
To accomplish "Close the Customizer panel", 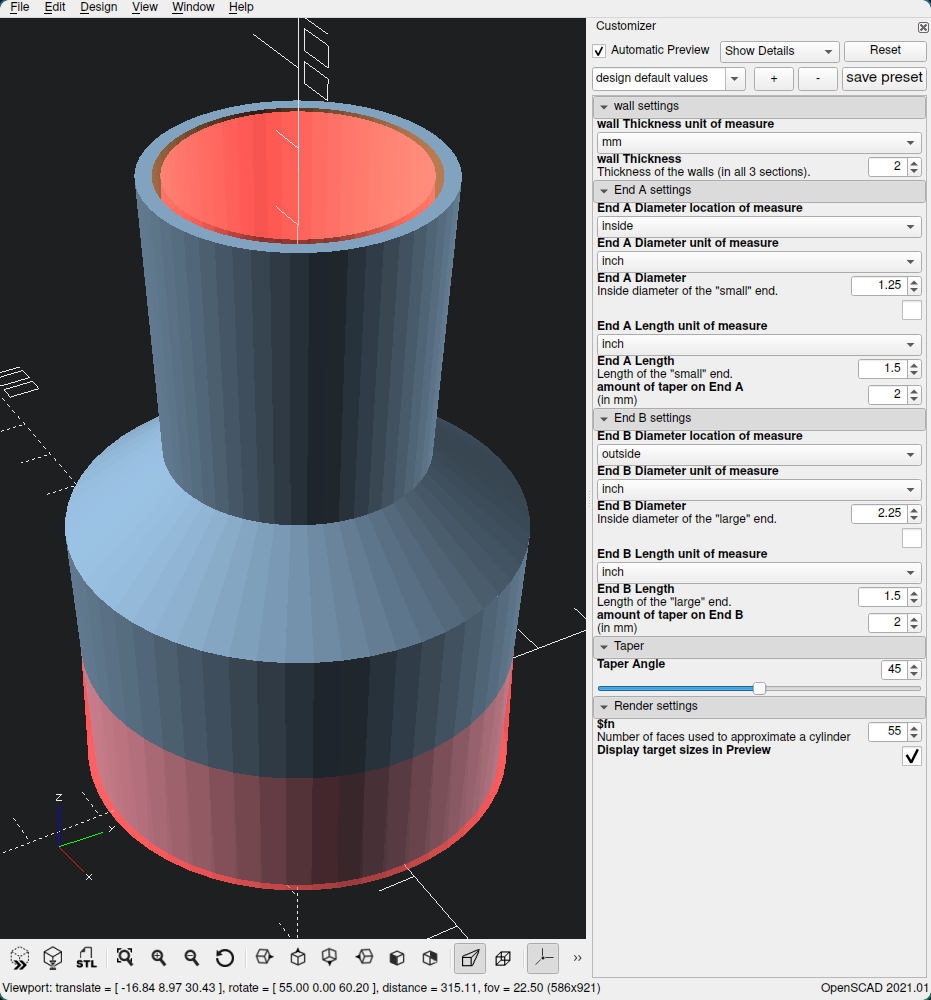I will (923, 27).
